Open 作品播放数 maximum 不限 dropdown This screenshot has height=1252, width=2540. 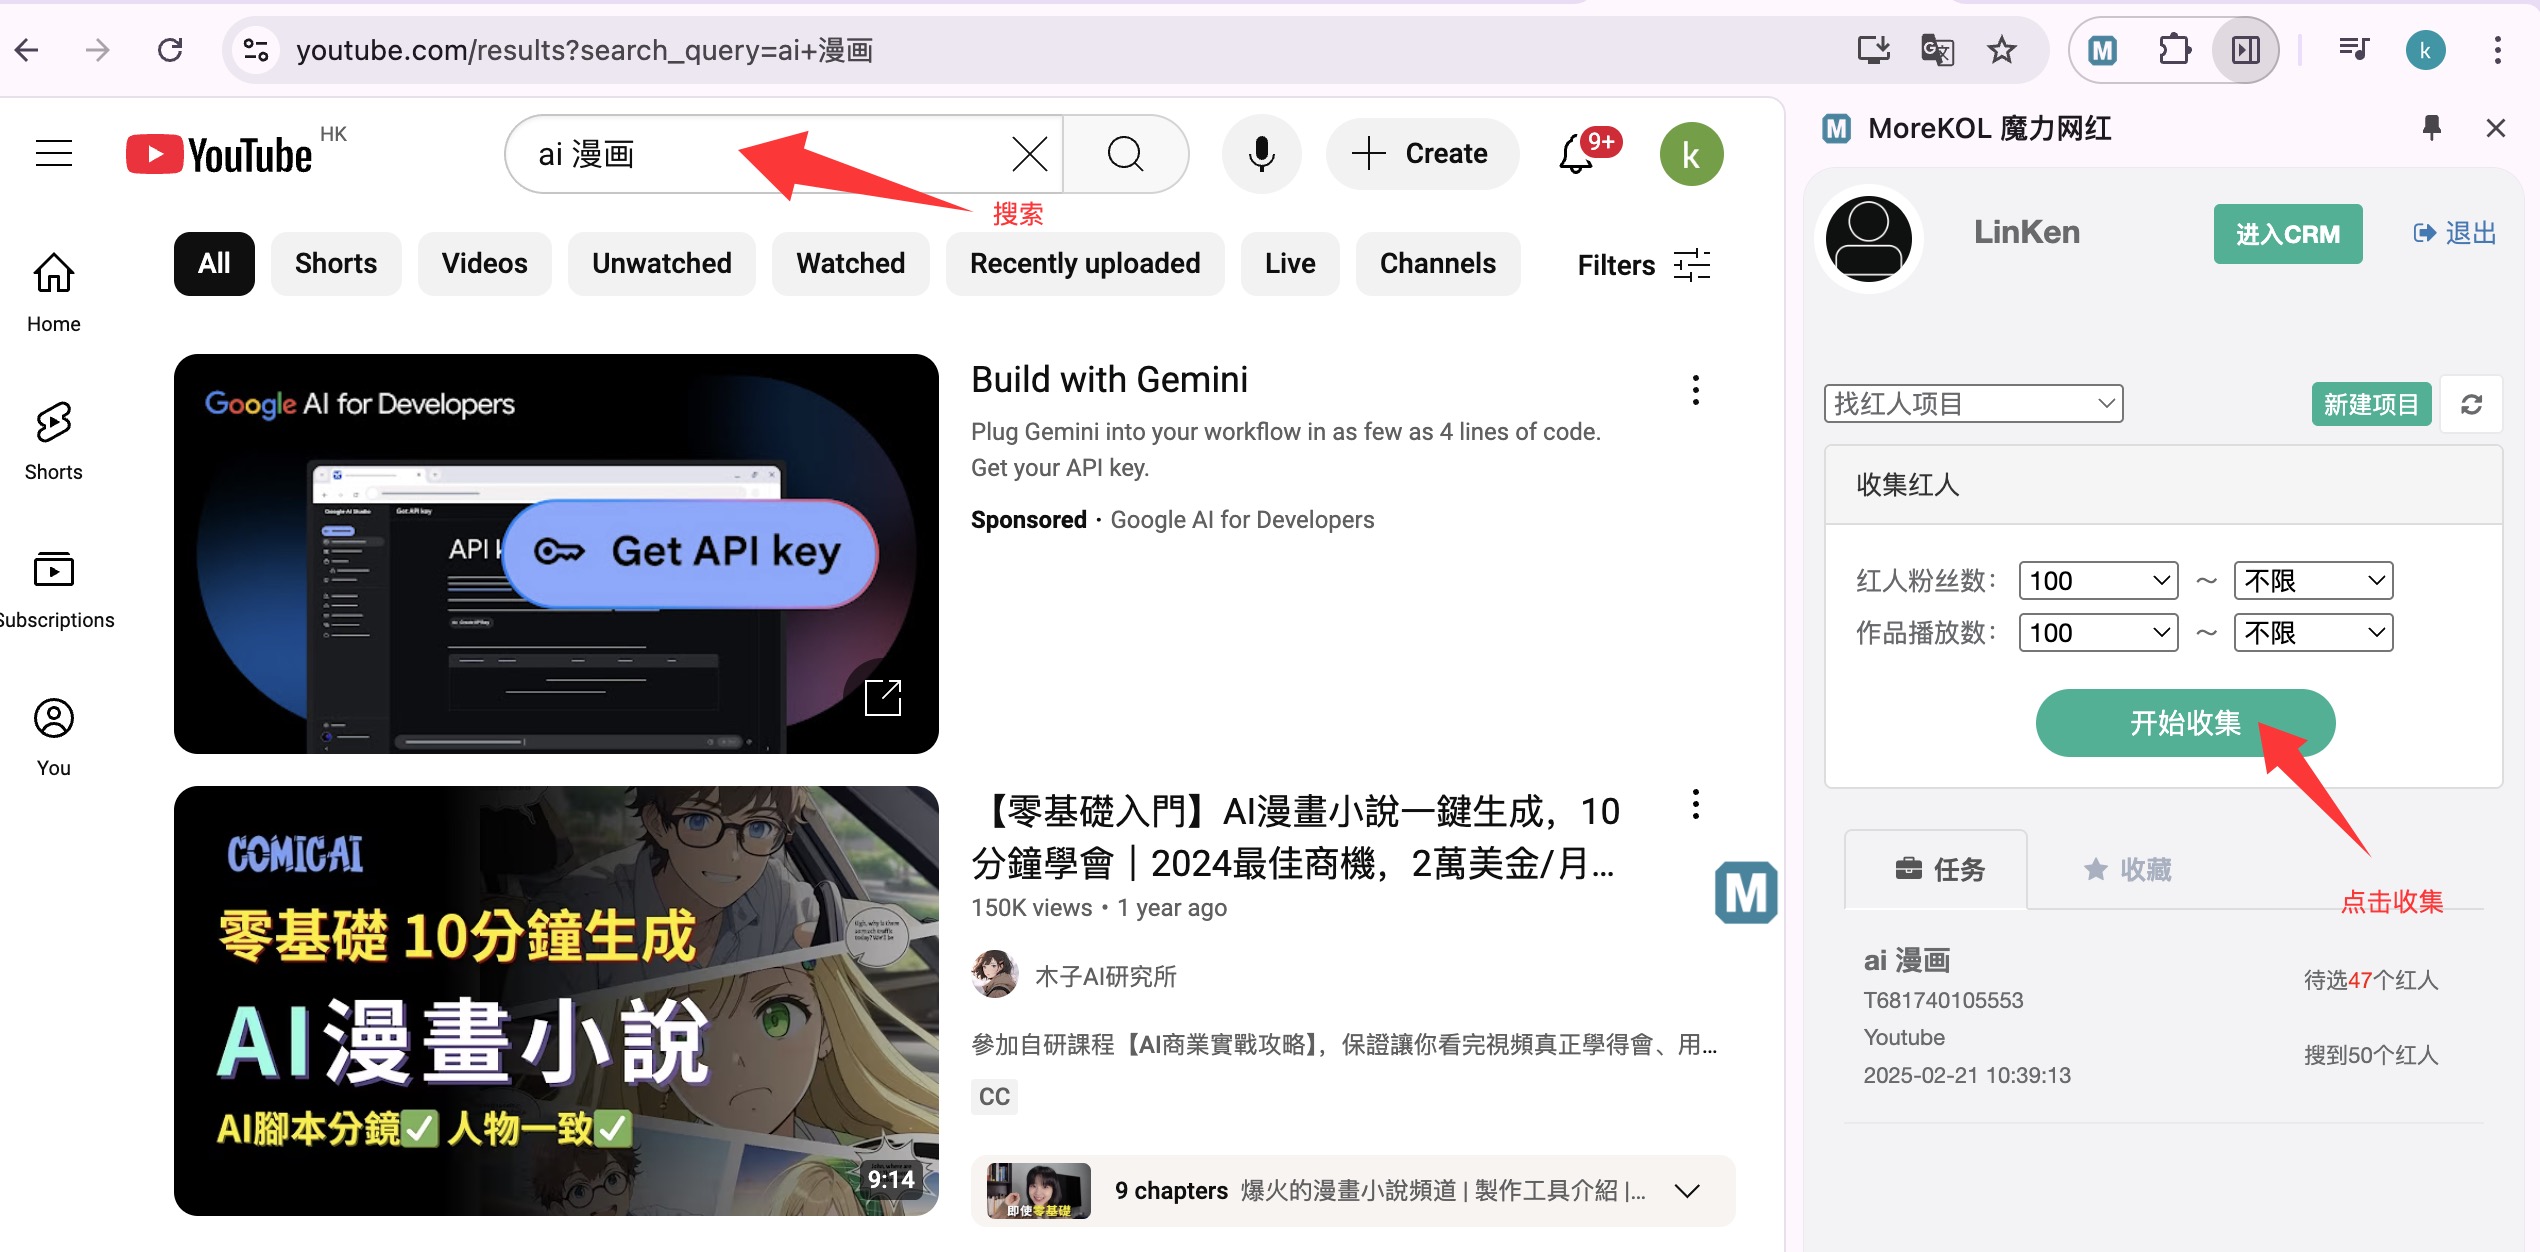[2313, 633]
